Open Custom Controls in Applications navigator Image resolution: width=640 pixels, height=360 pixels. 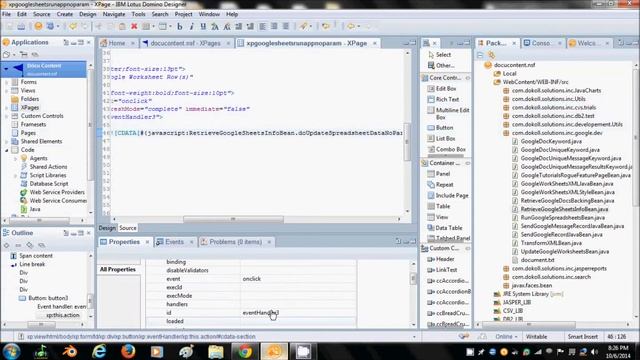[42, 116]
